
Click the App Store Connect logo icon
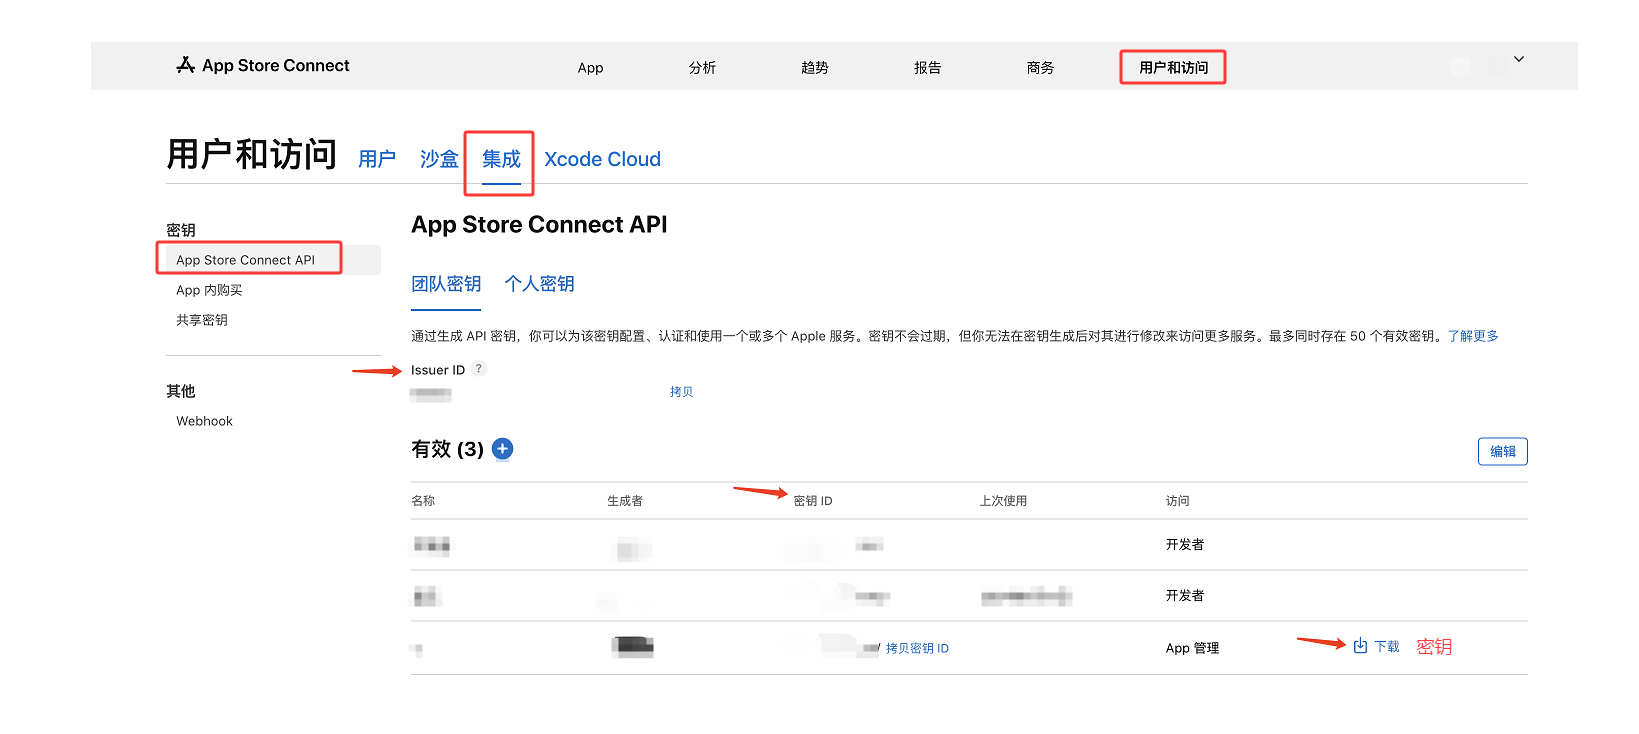pyautogui.click(x=185, y=65)
